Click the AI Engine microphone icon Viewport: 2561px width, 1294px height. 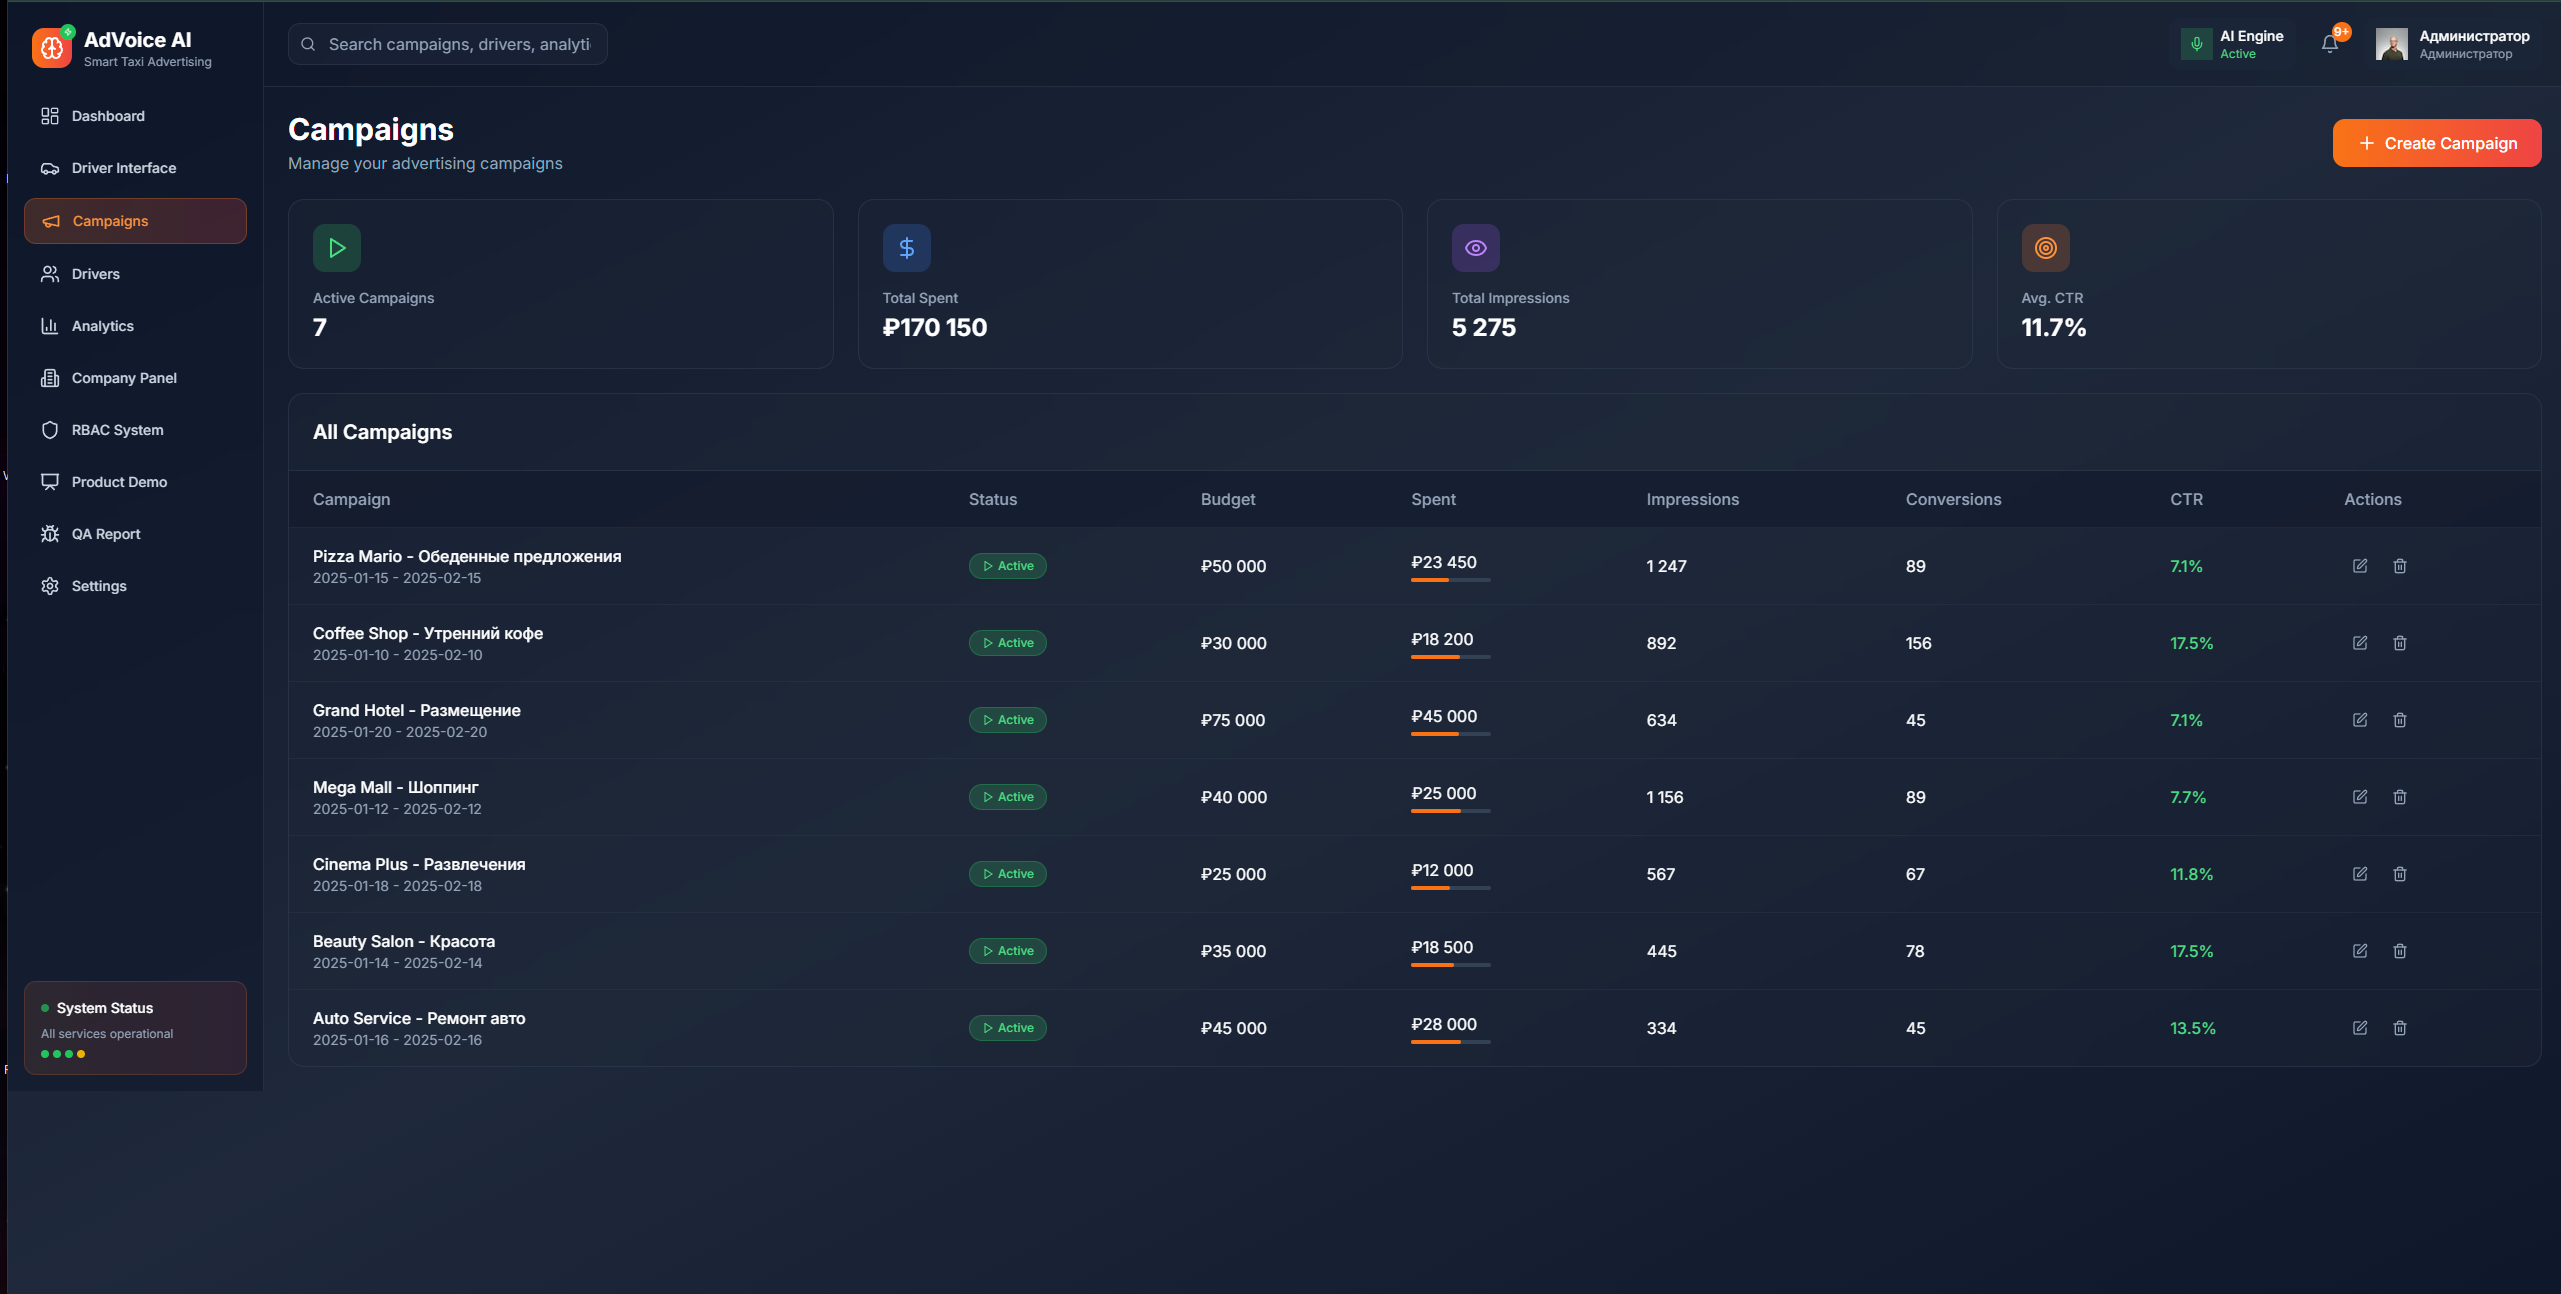click(x=2196, y=44)
